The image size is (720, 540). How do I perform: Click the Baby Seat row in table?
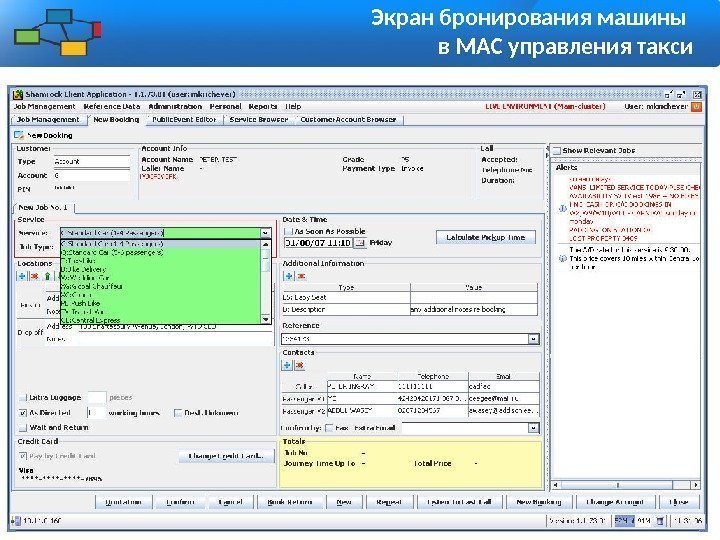[x=410, y=298]
